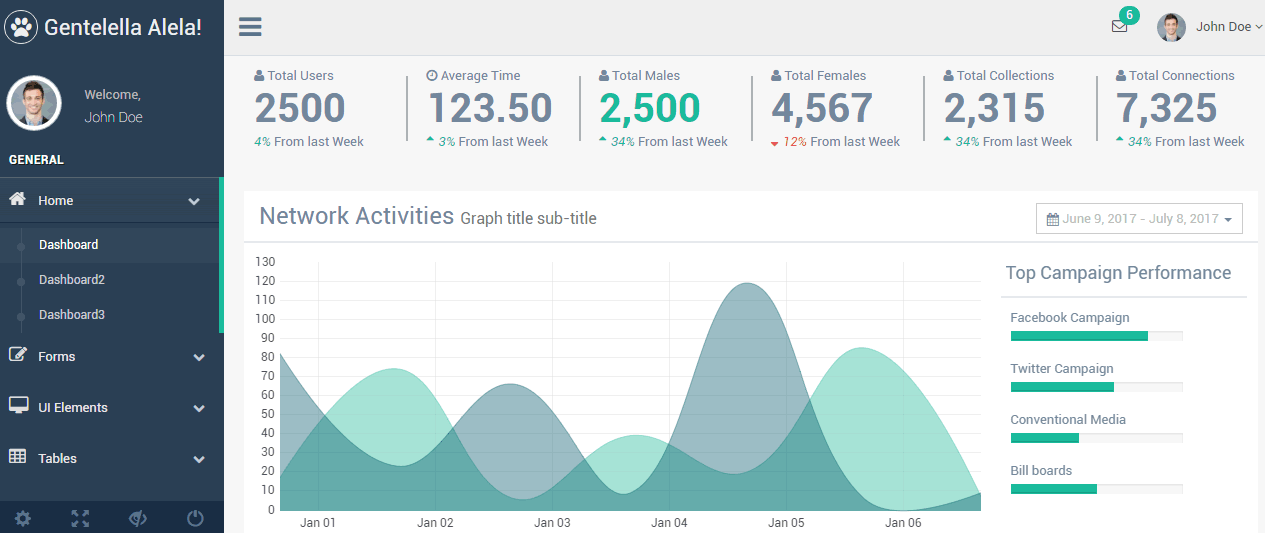Click the Gentelella Alela! title link
This screenshot has height=533, width=1265.
(123, 27)
